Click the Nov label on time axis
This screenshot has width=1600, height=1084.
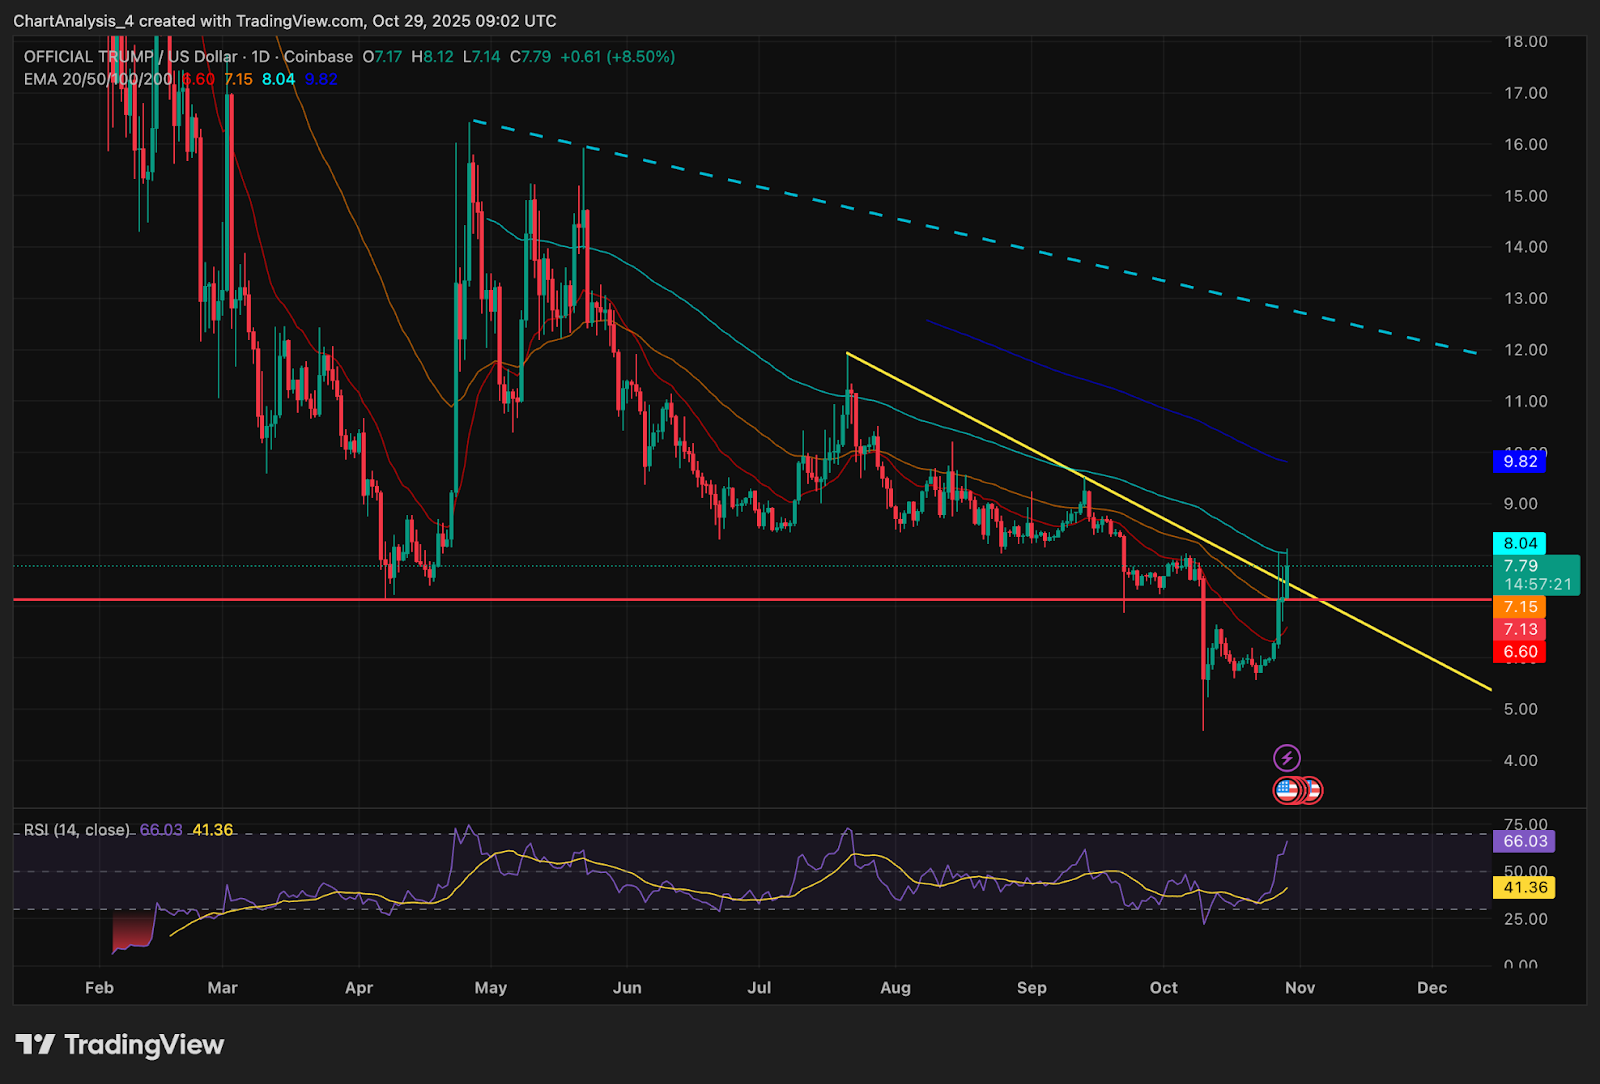(x=1299, y=988)
